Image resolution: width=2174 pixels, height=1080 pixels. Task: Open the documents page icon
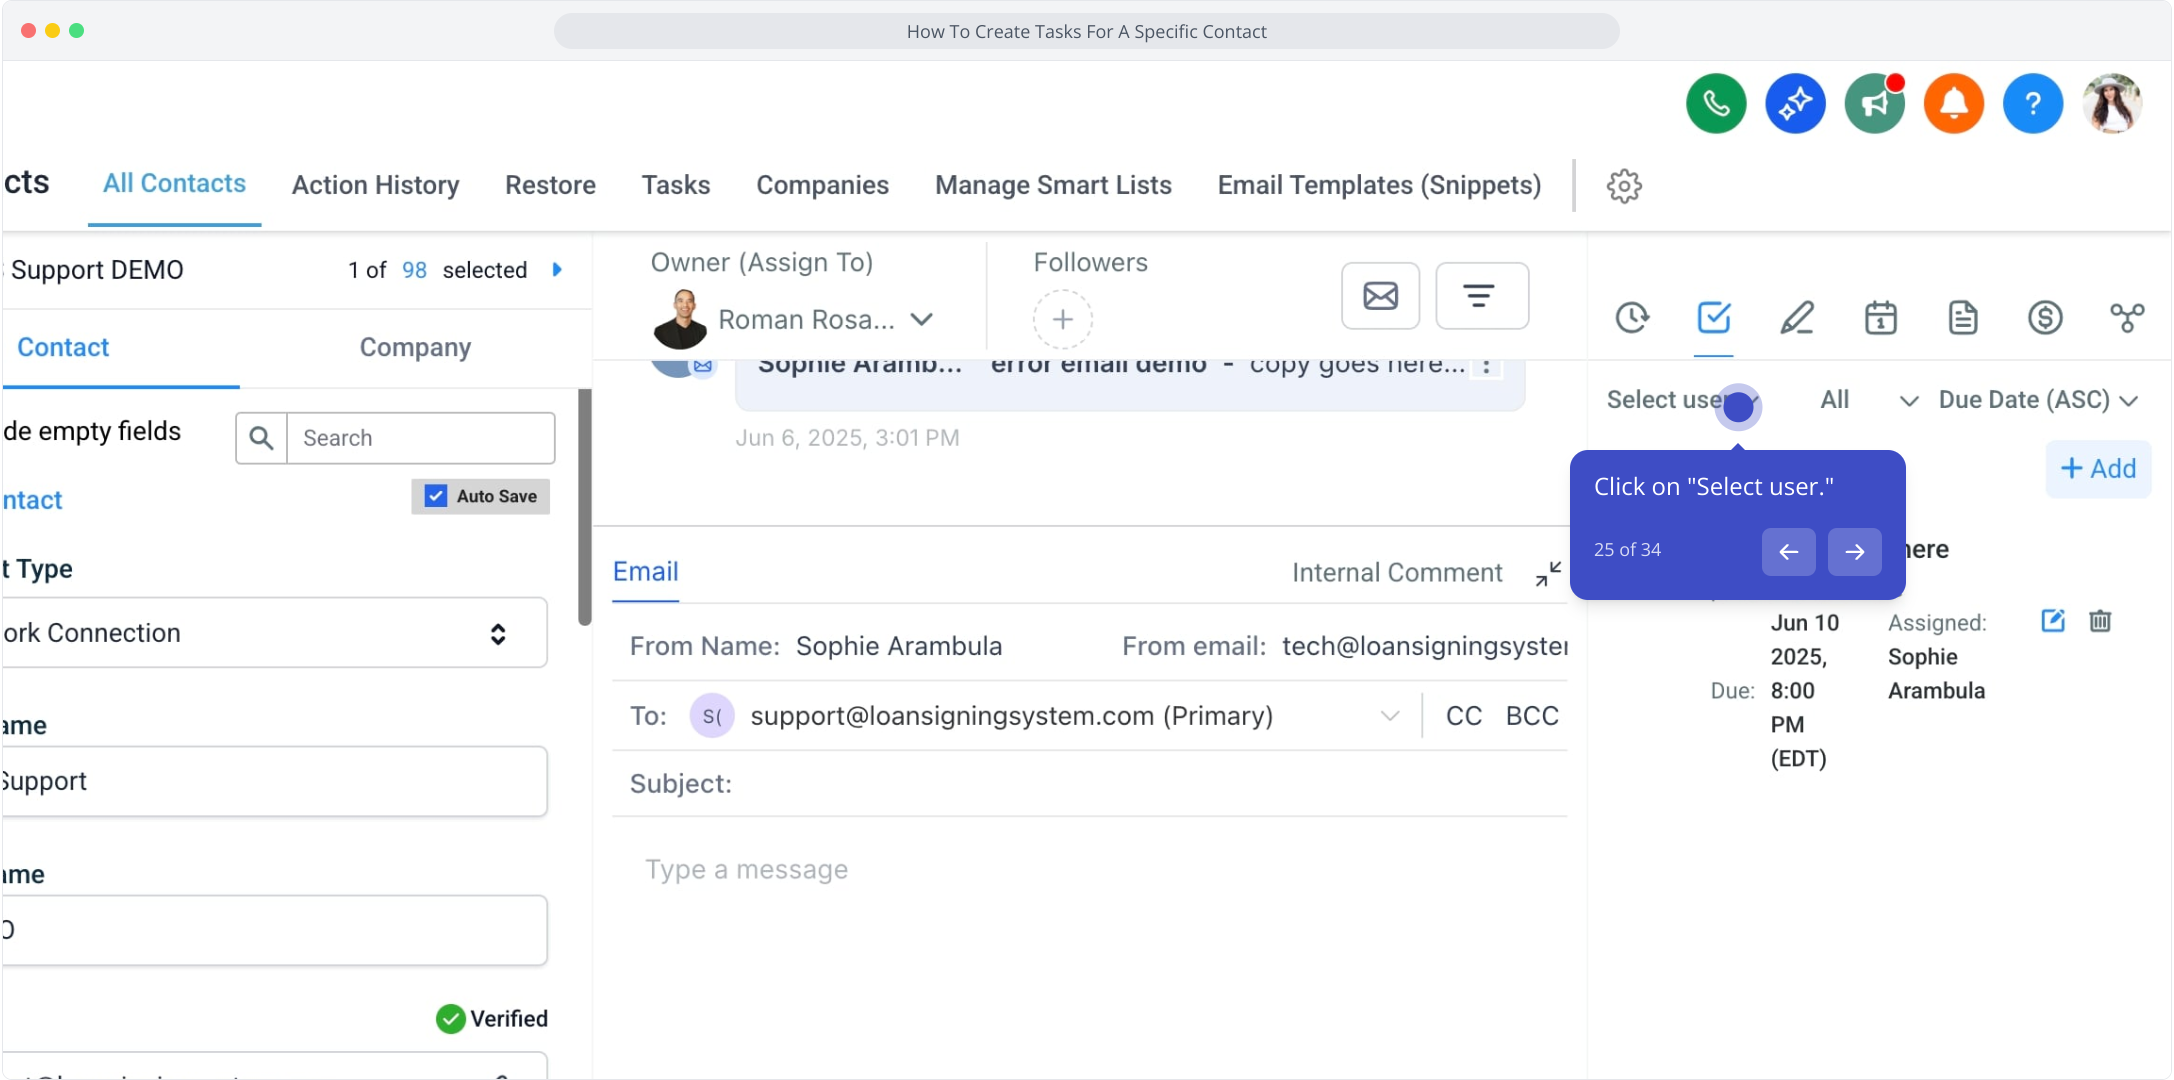click(x=1963, y=318)
